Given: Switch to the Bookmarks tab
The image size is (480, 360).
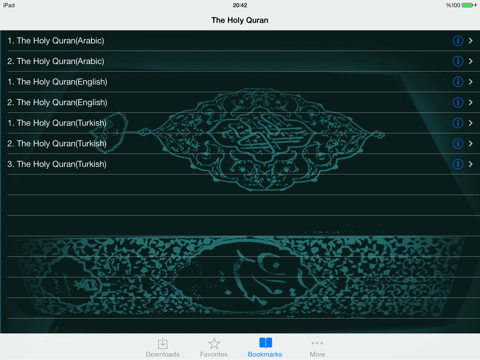Looking at the screenshot, I should click(x=265, y=347).
